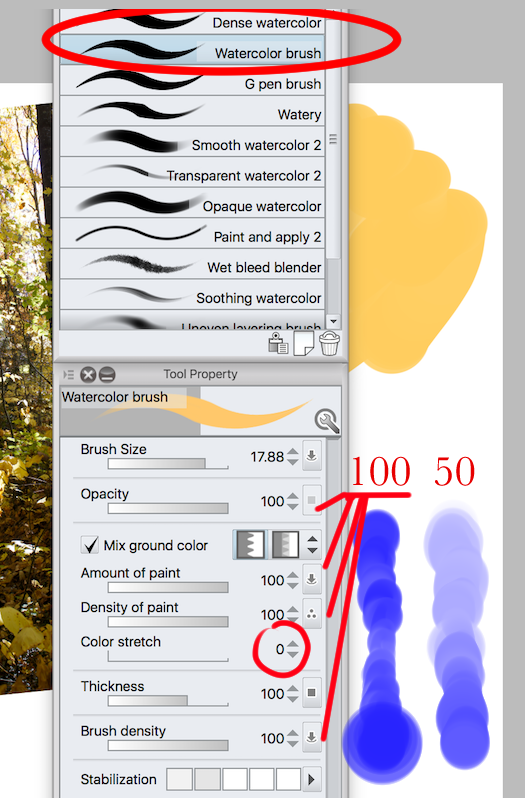Click sub tool list scroll down arrow
The image size is (525, 798).
333,321
